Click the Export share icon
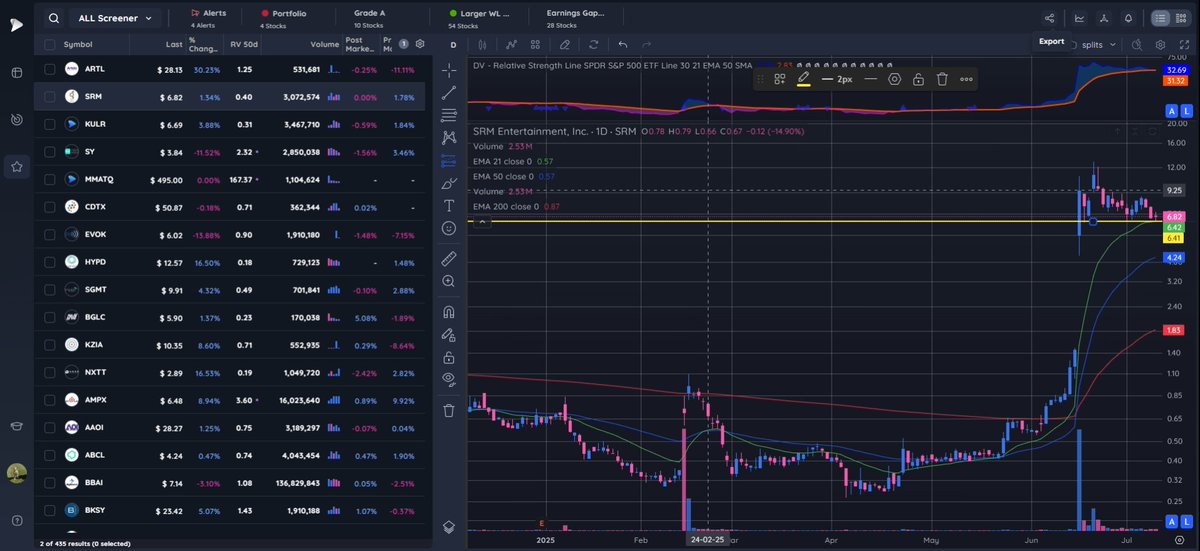Image resolution: width=1200 pixels, height=551 pixels. pos(1049,18)
